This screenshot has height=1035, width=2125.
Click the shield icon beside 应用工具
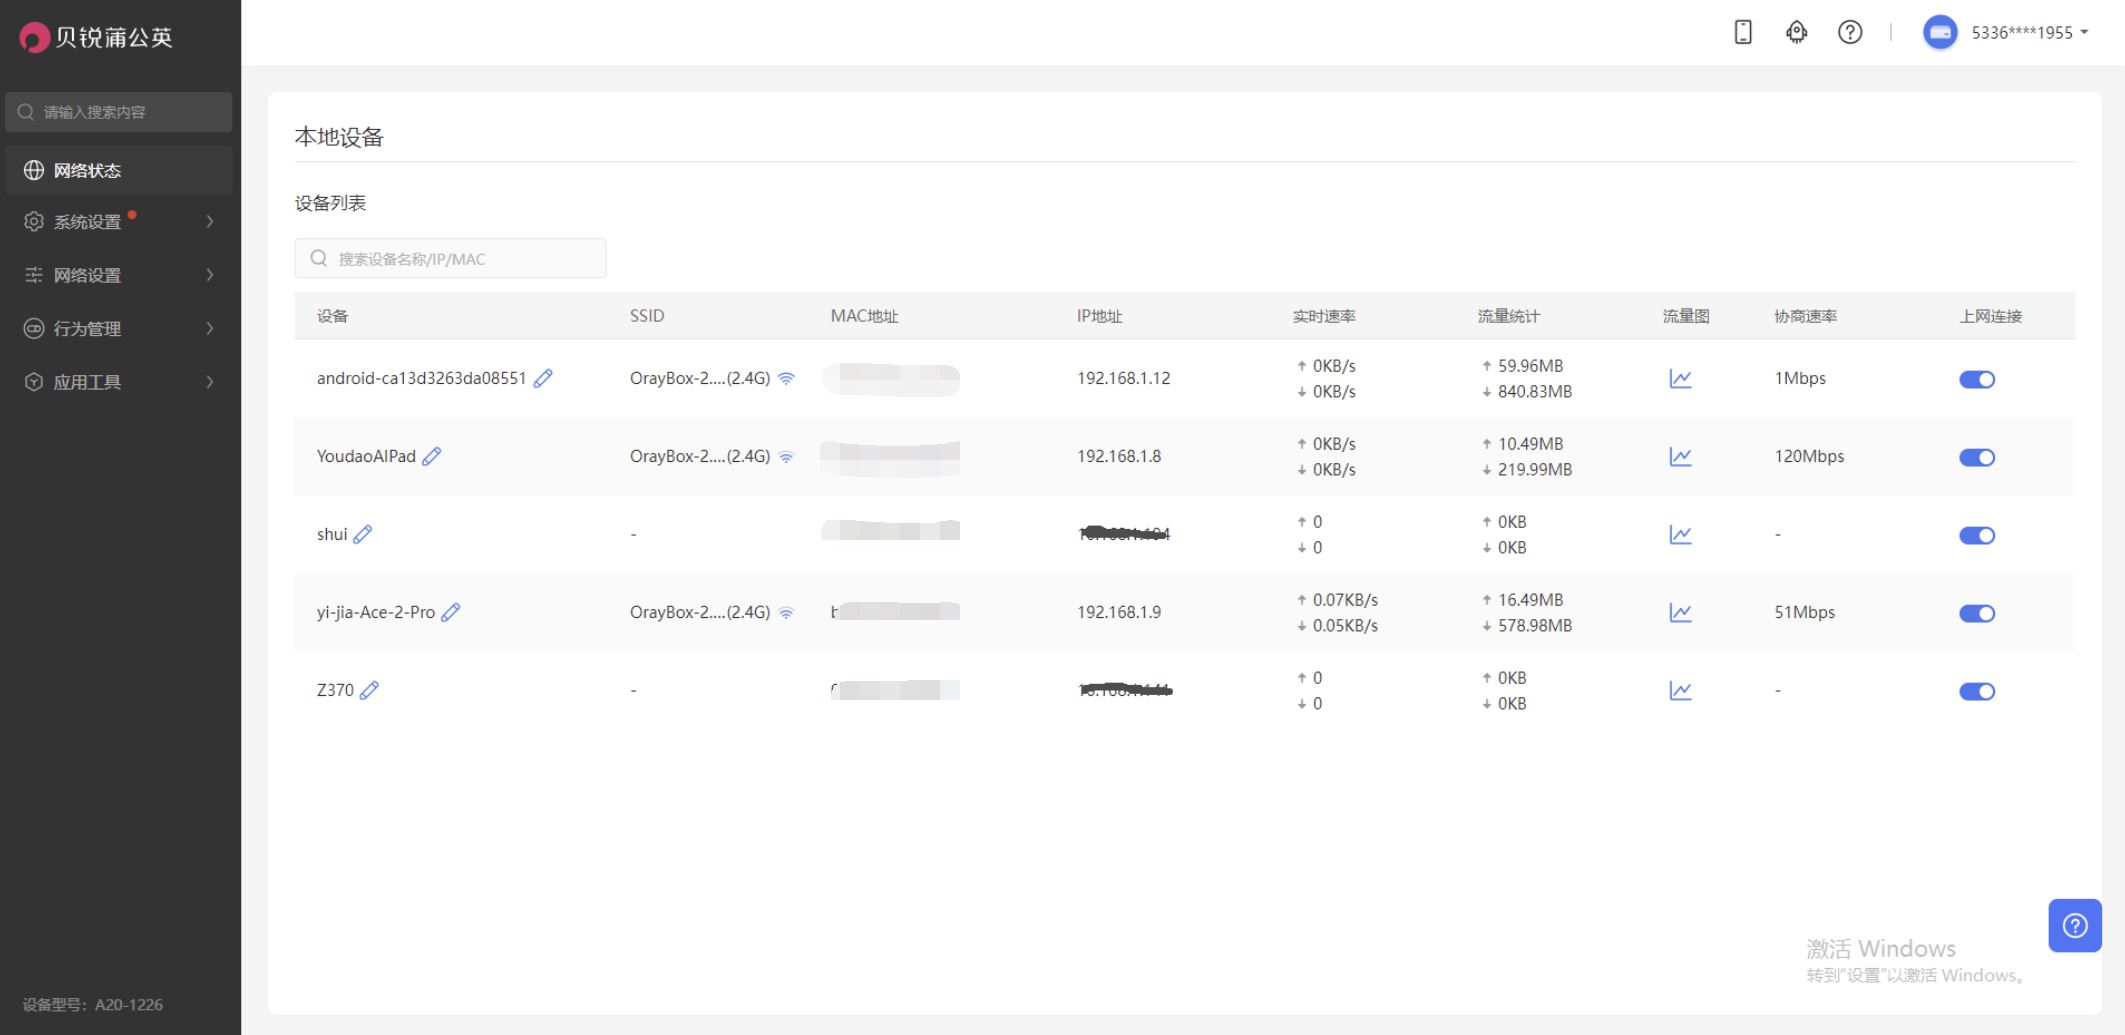pos(34,382)
